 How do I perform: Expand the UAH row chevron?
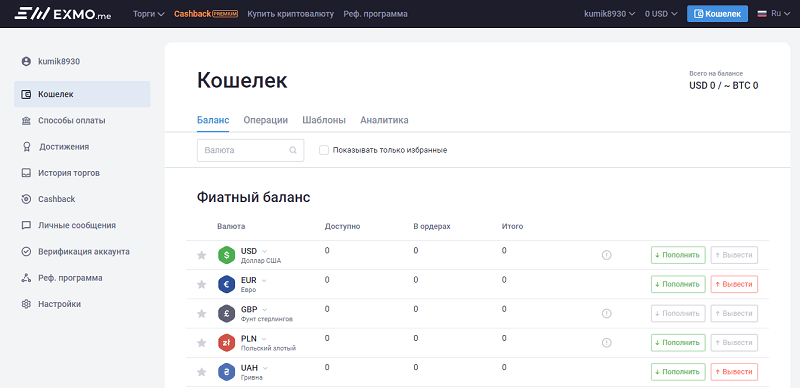click(x=265, y=368)
